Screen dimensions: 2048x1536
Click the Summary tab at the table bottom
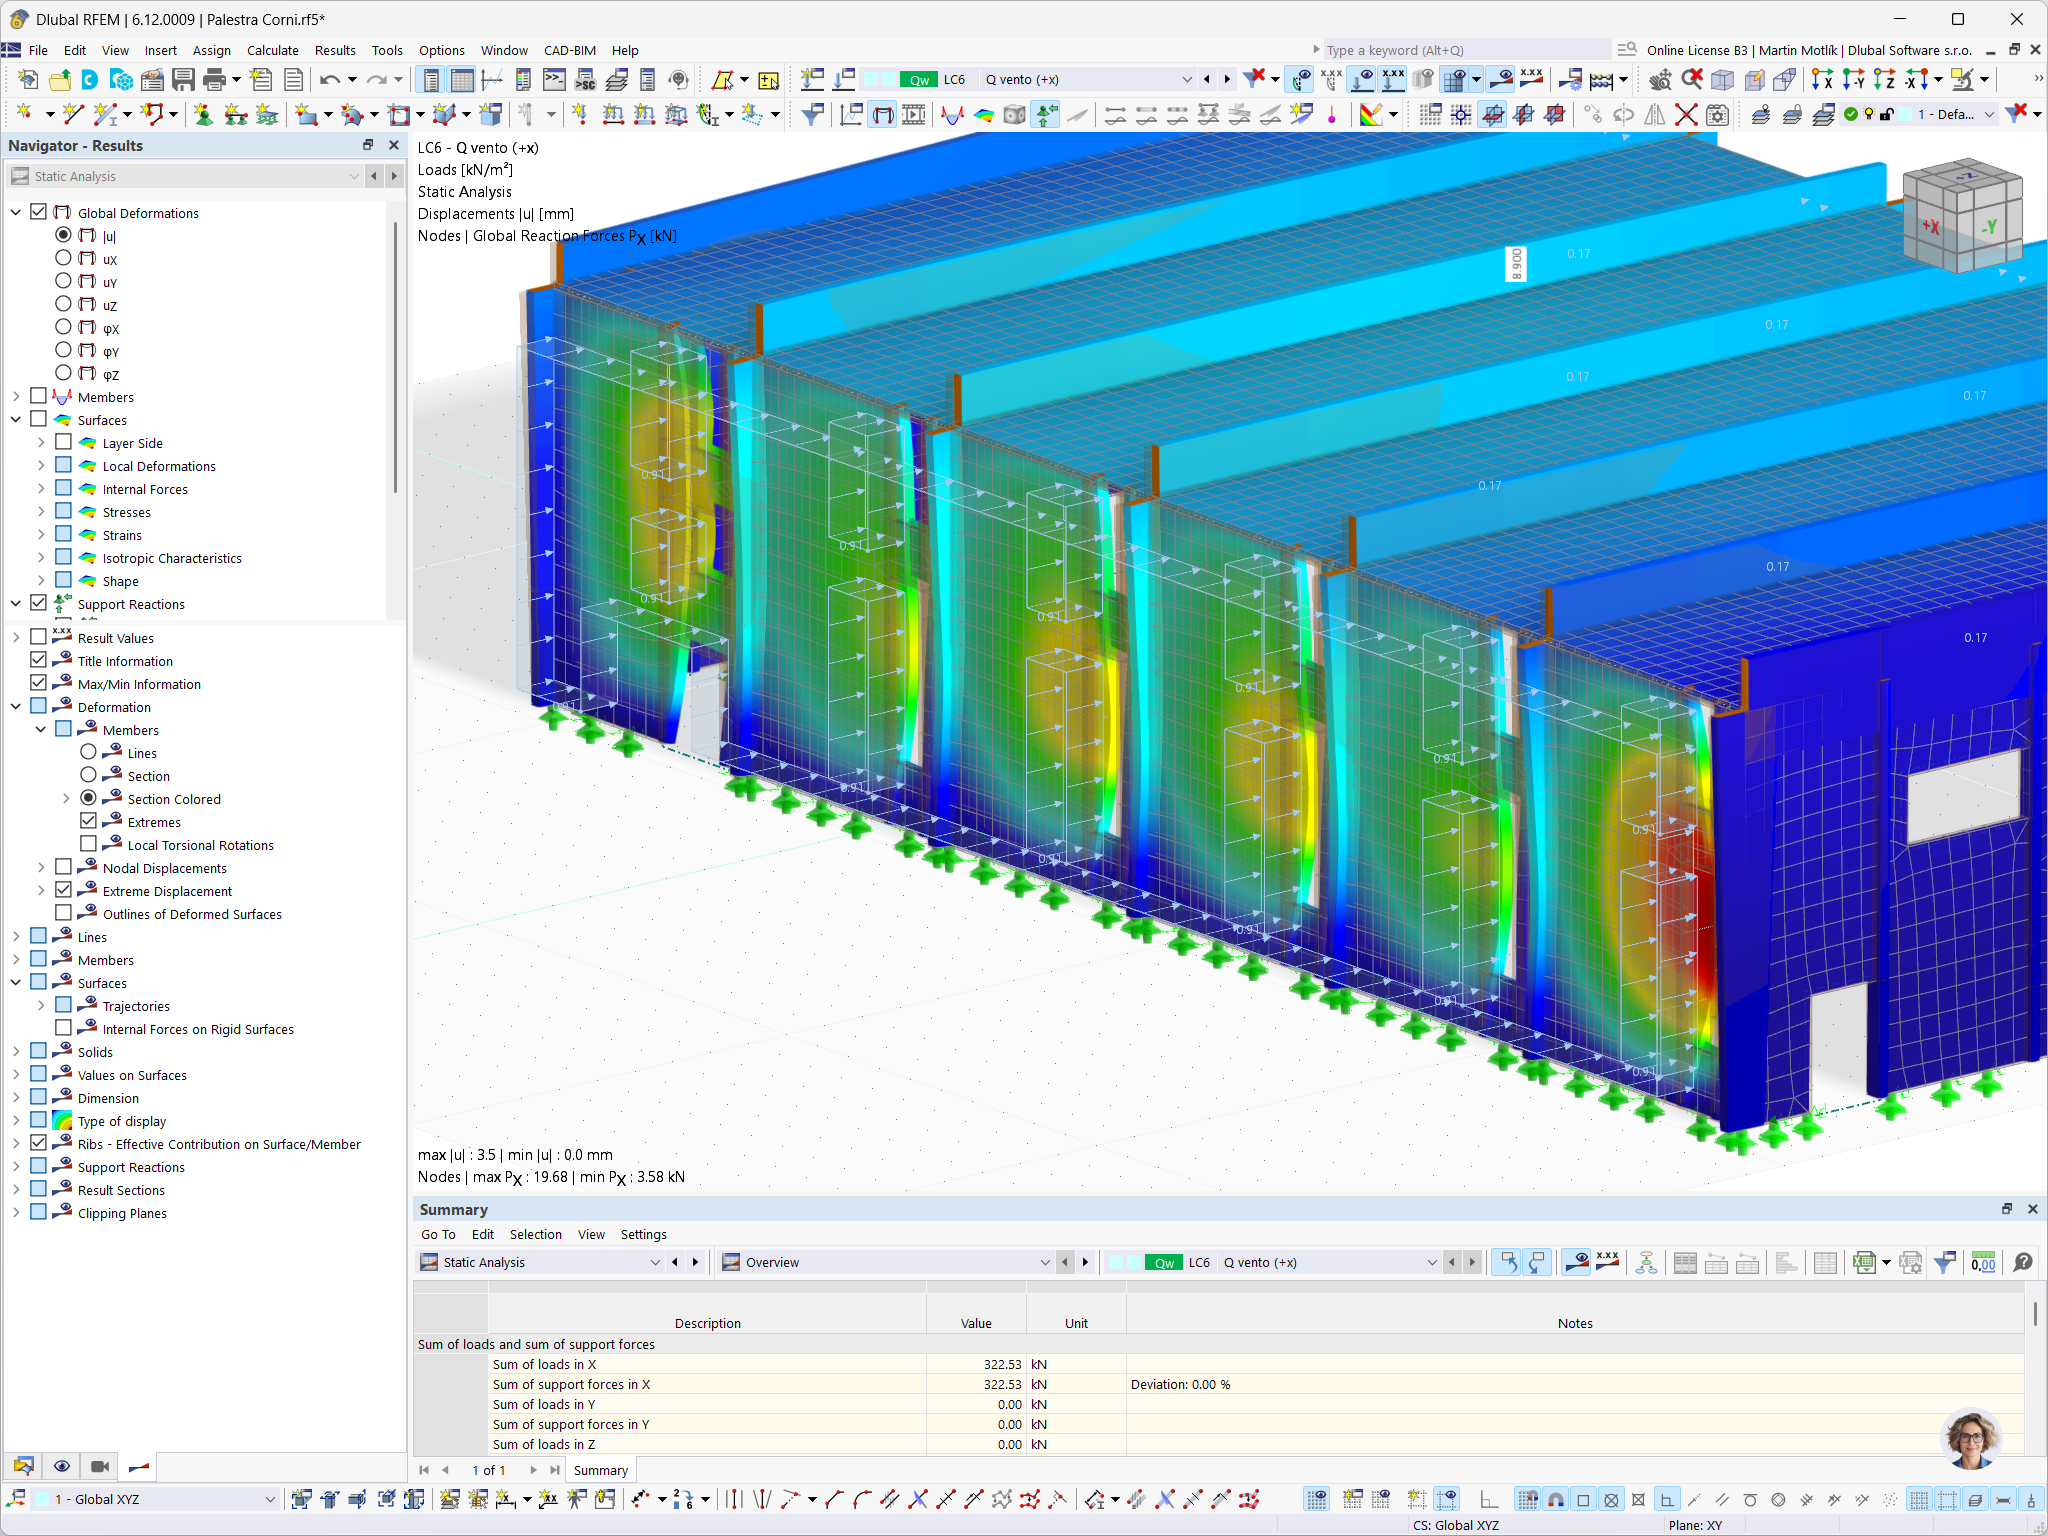pos(600,1470)
